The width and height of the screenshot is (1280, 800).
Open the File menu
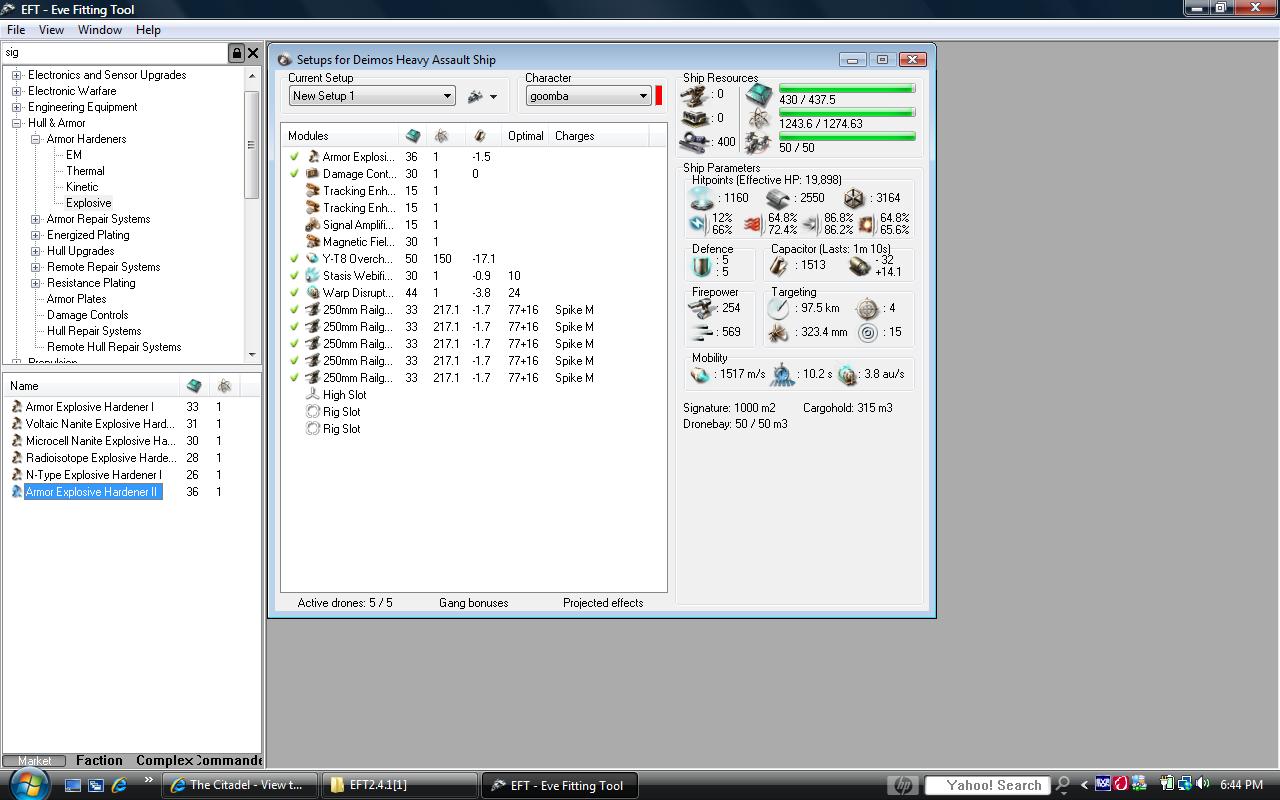click(16, 30)
